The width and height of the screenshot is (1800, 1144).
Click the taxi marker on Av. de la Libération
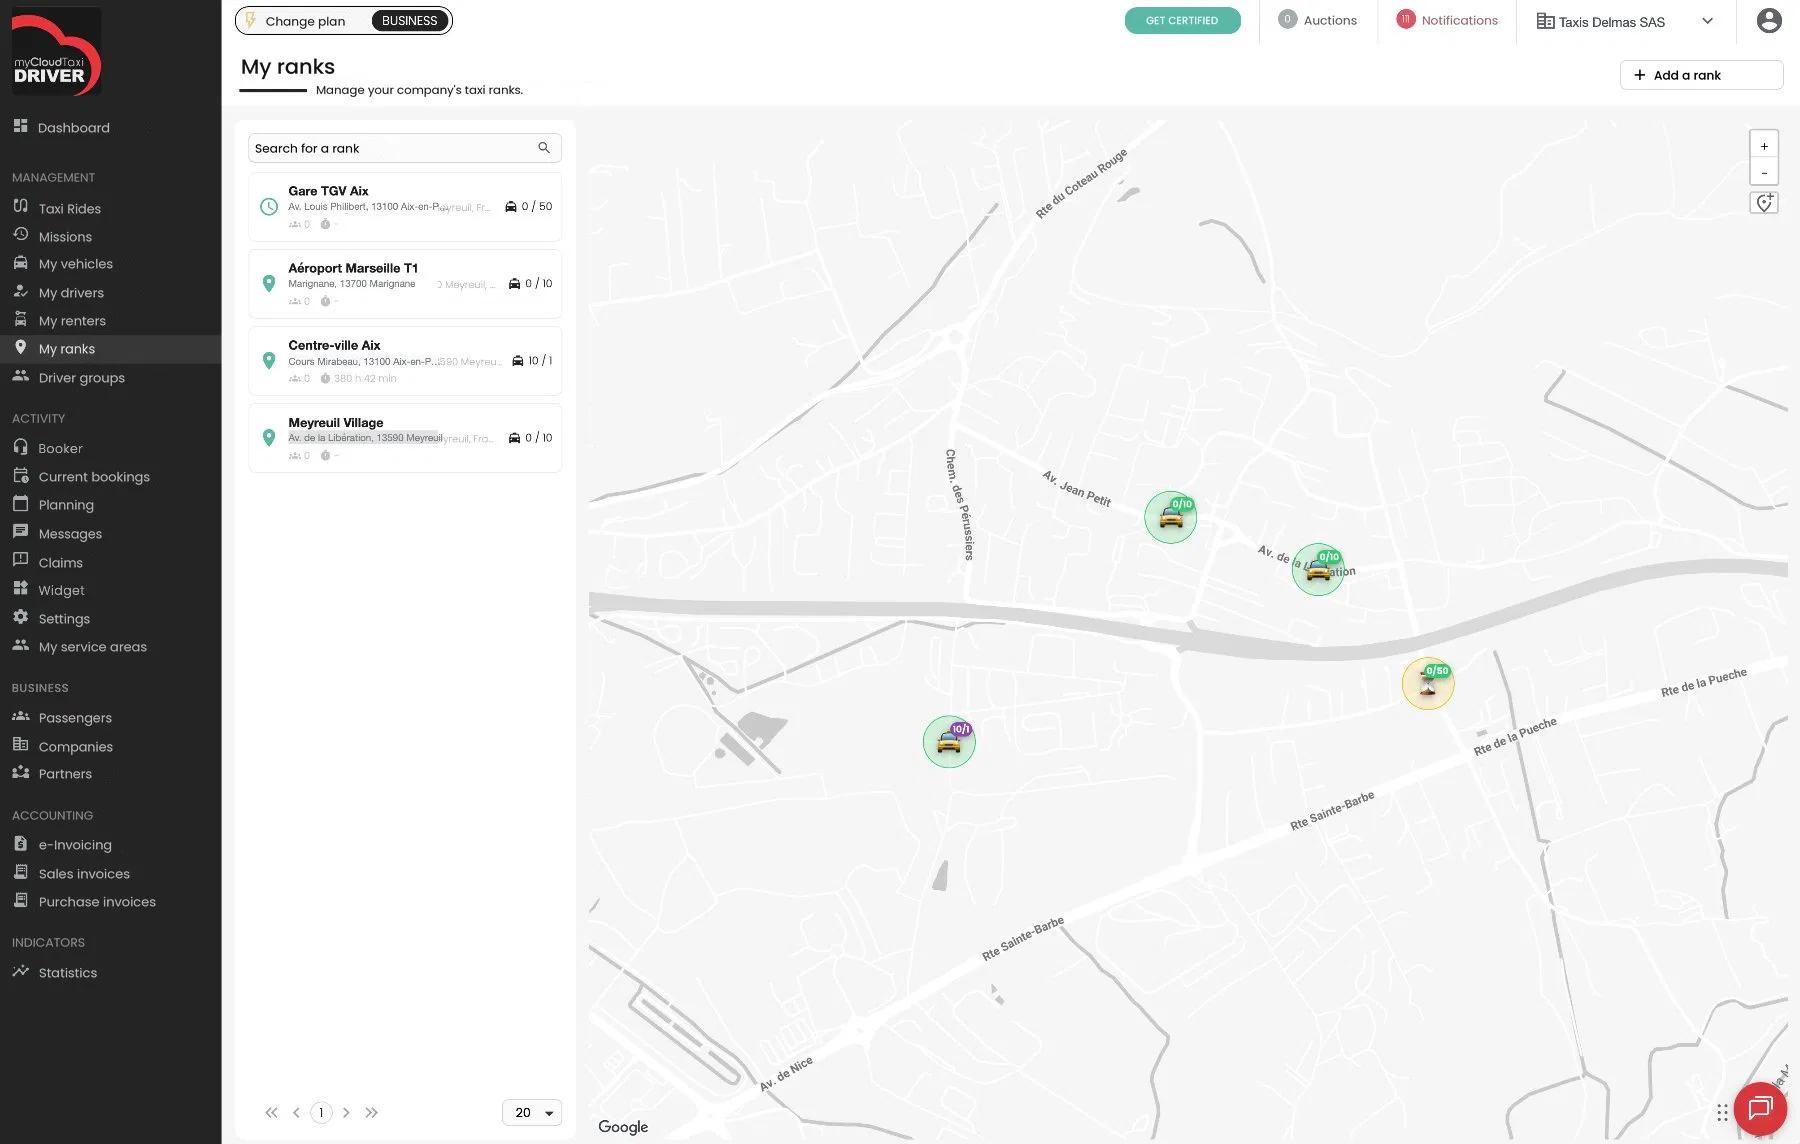(1318, 569)
